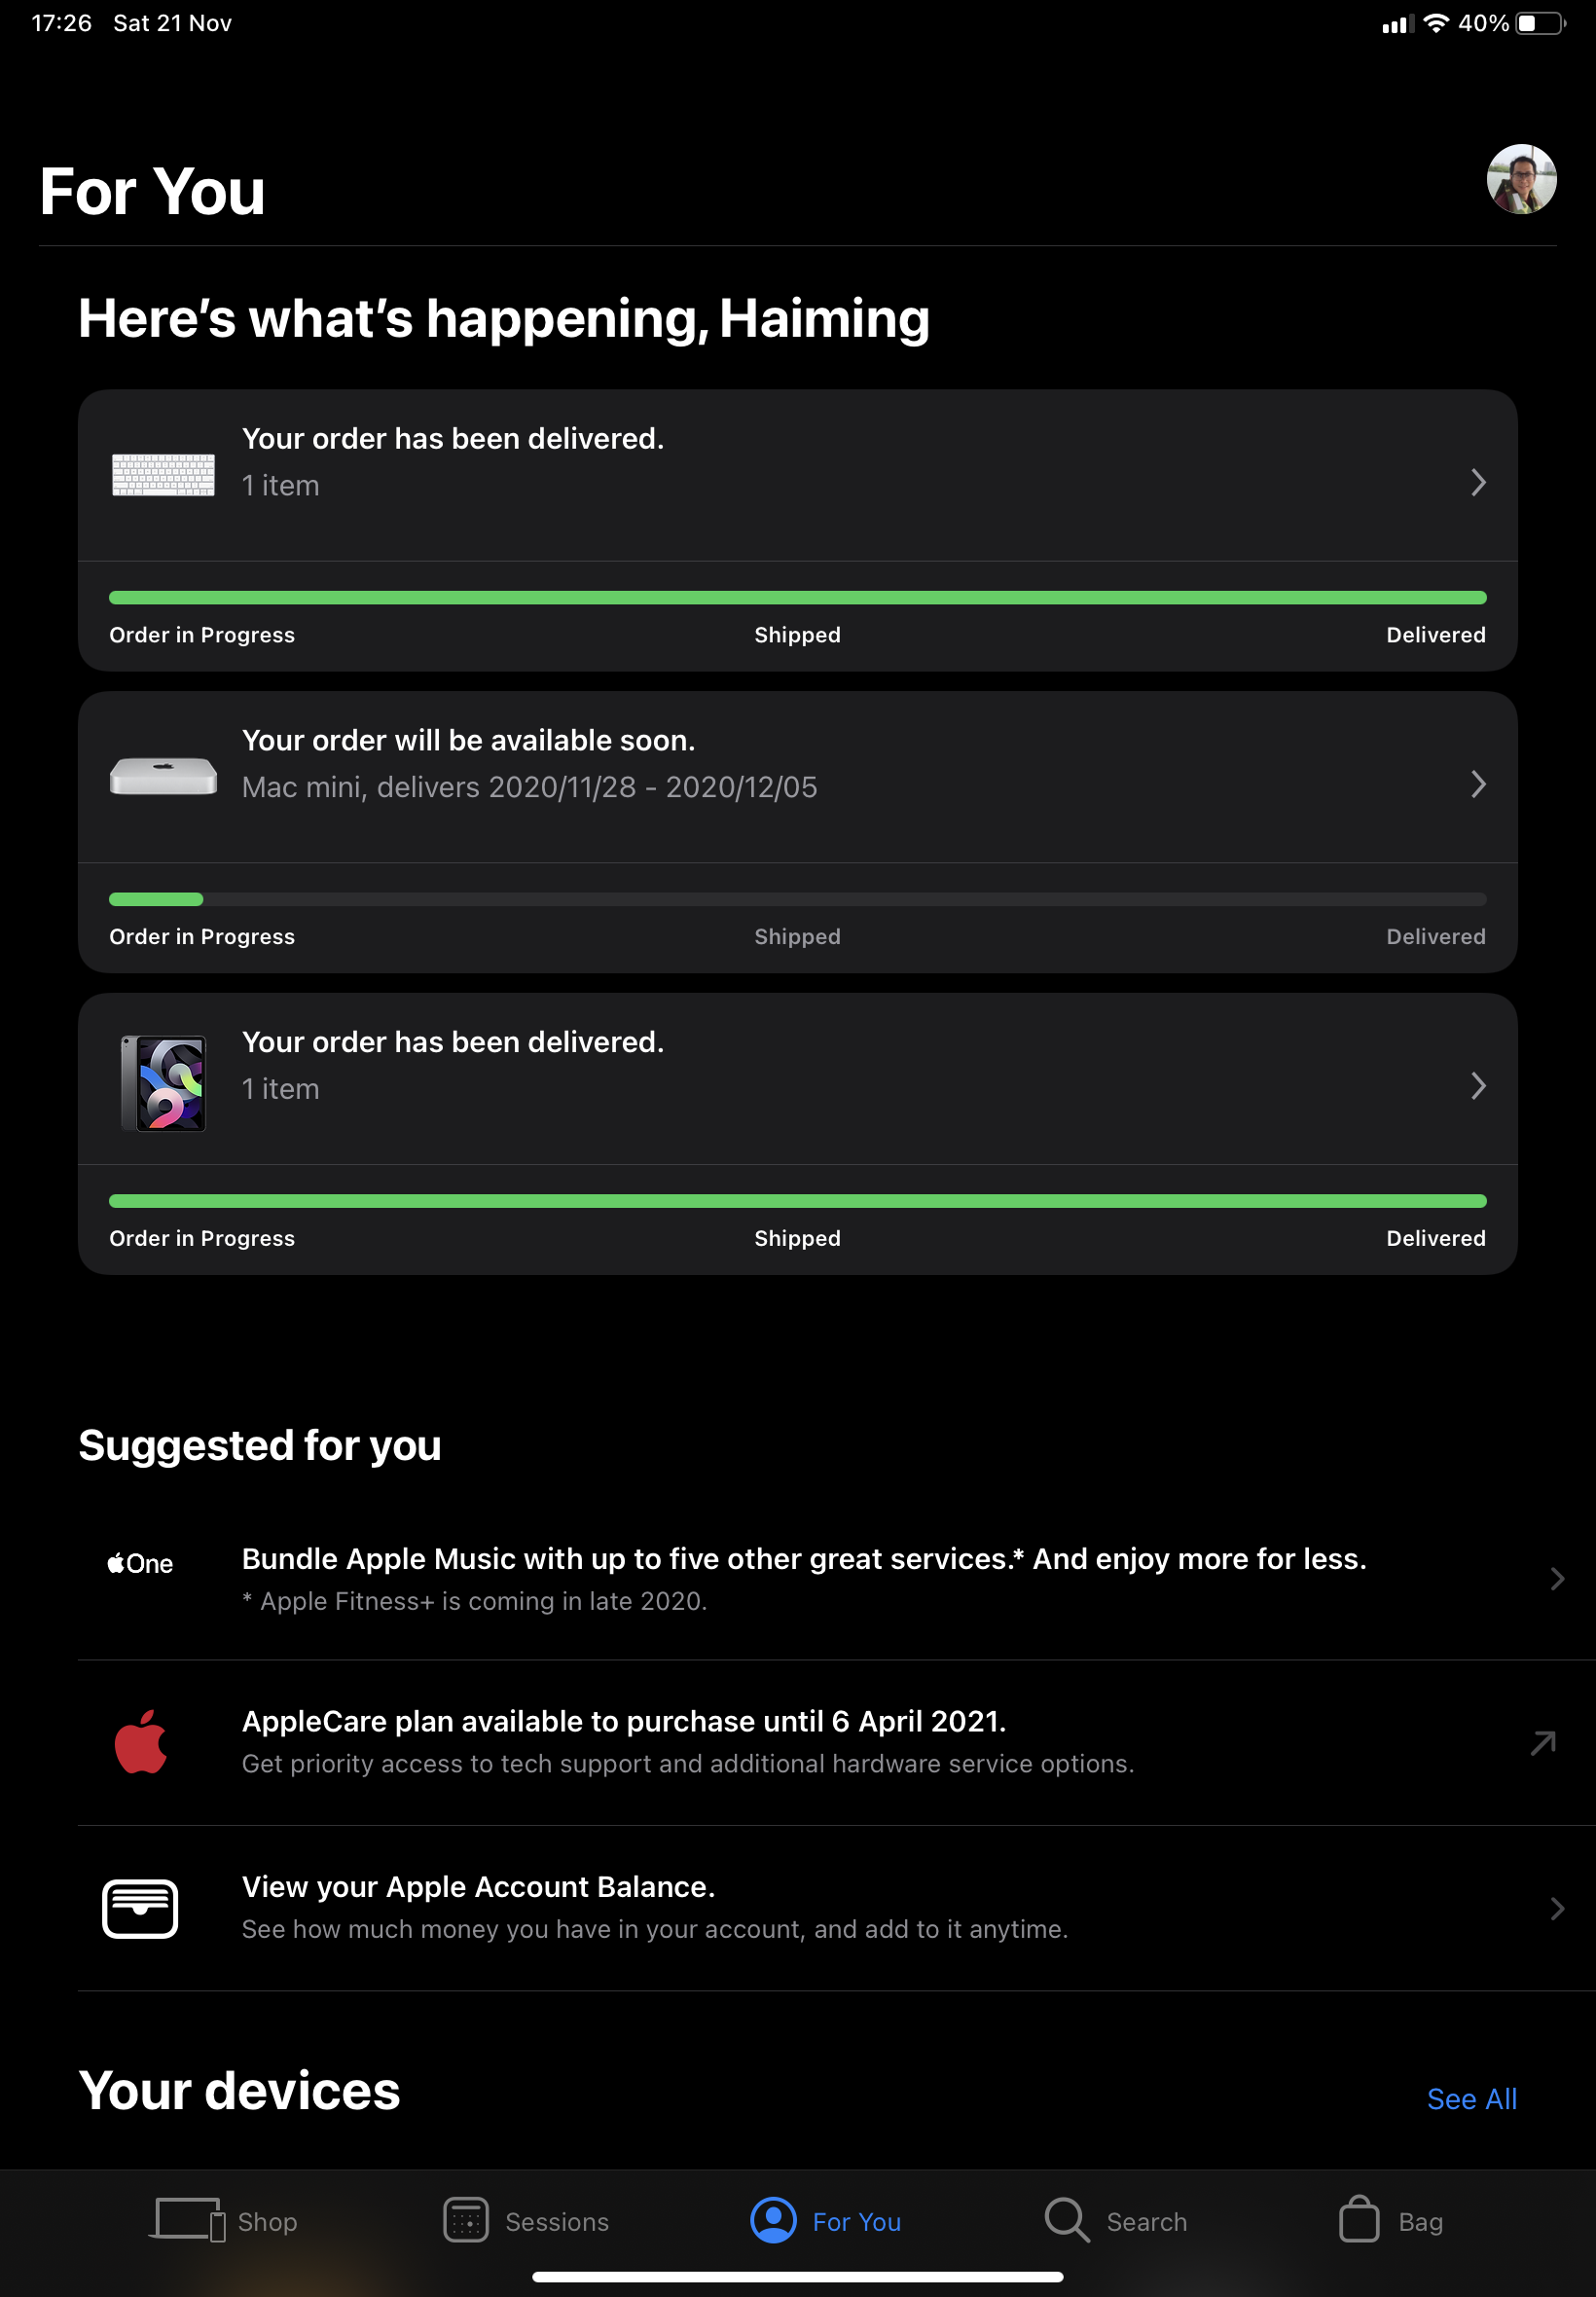Image resolution: width=1596 pixels, height=2297 pixels.
Task: Tap the Apple One logo icon
Action: [140, 1563]
